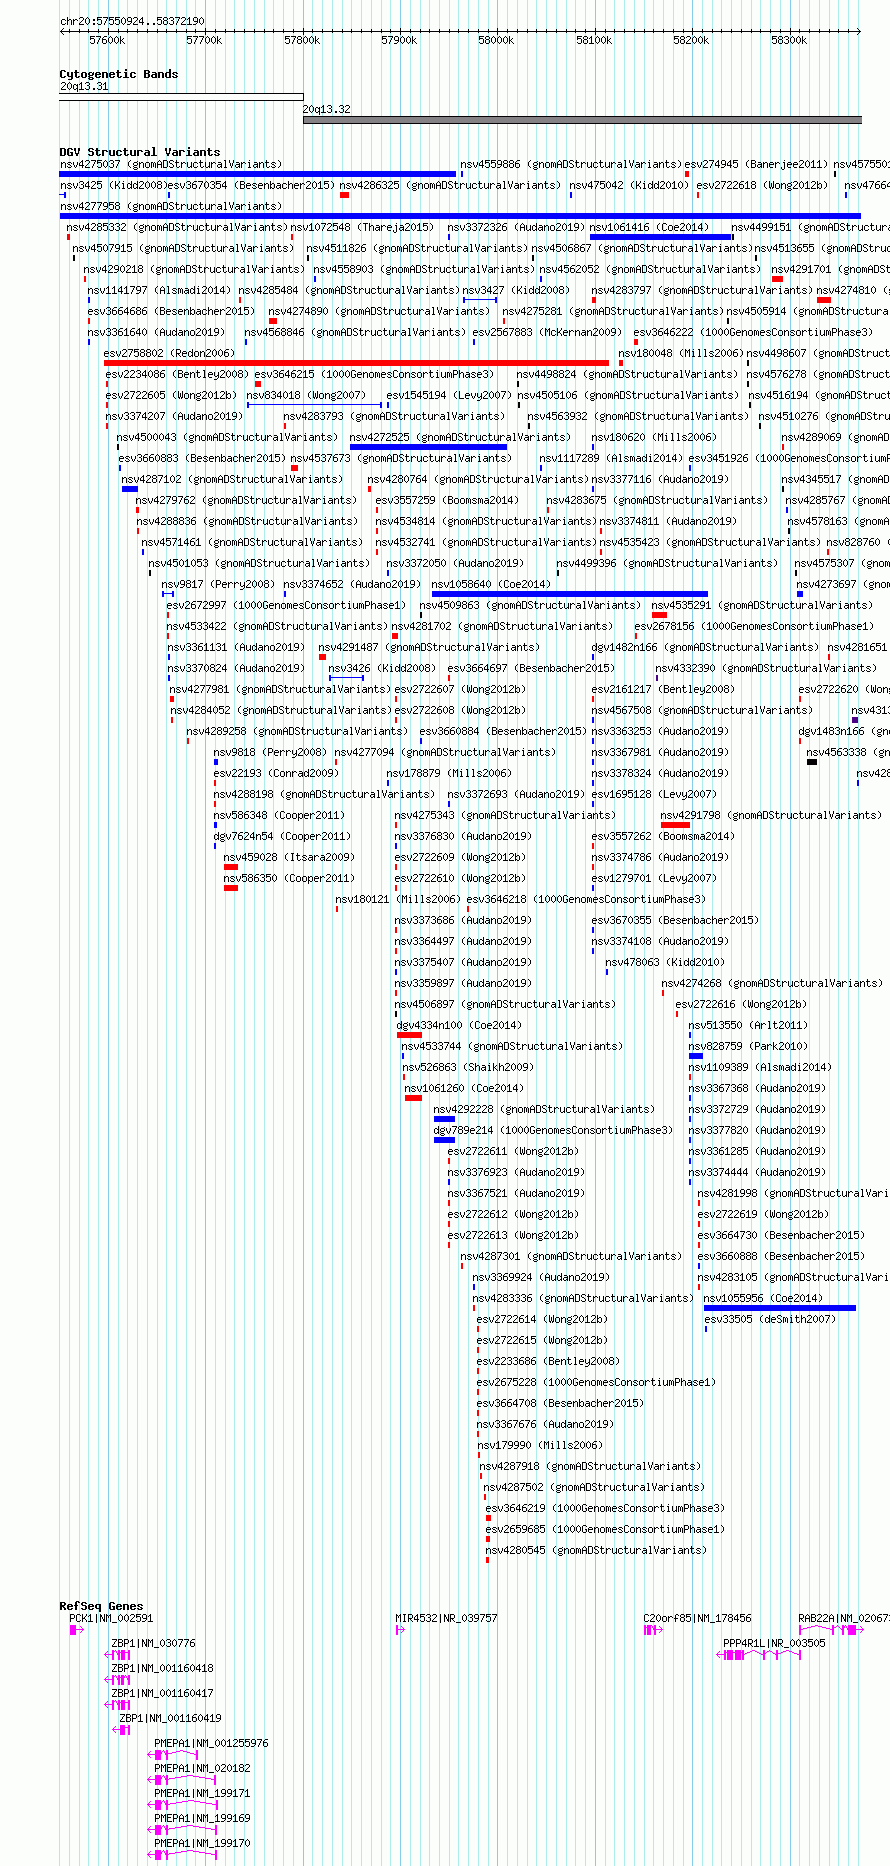Select nsv459028 (Itsara2009) label

click(x=289, y=857)
